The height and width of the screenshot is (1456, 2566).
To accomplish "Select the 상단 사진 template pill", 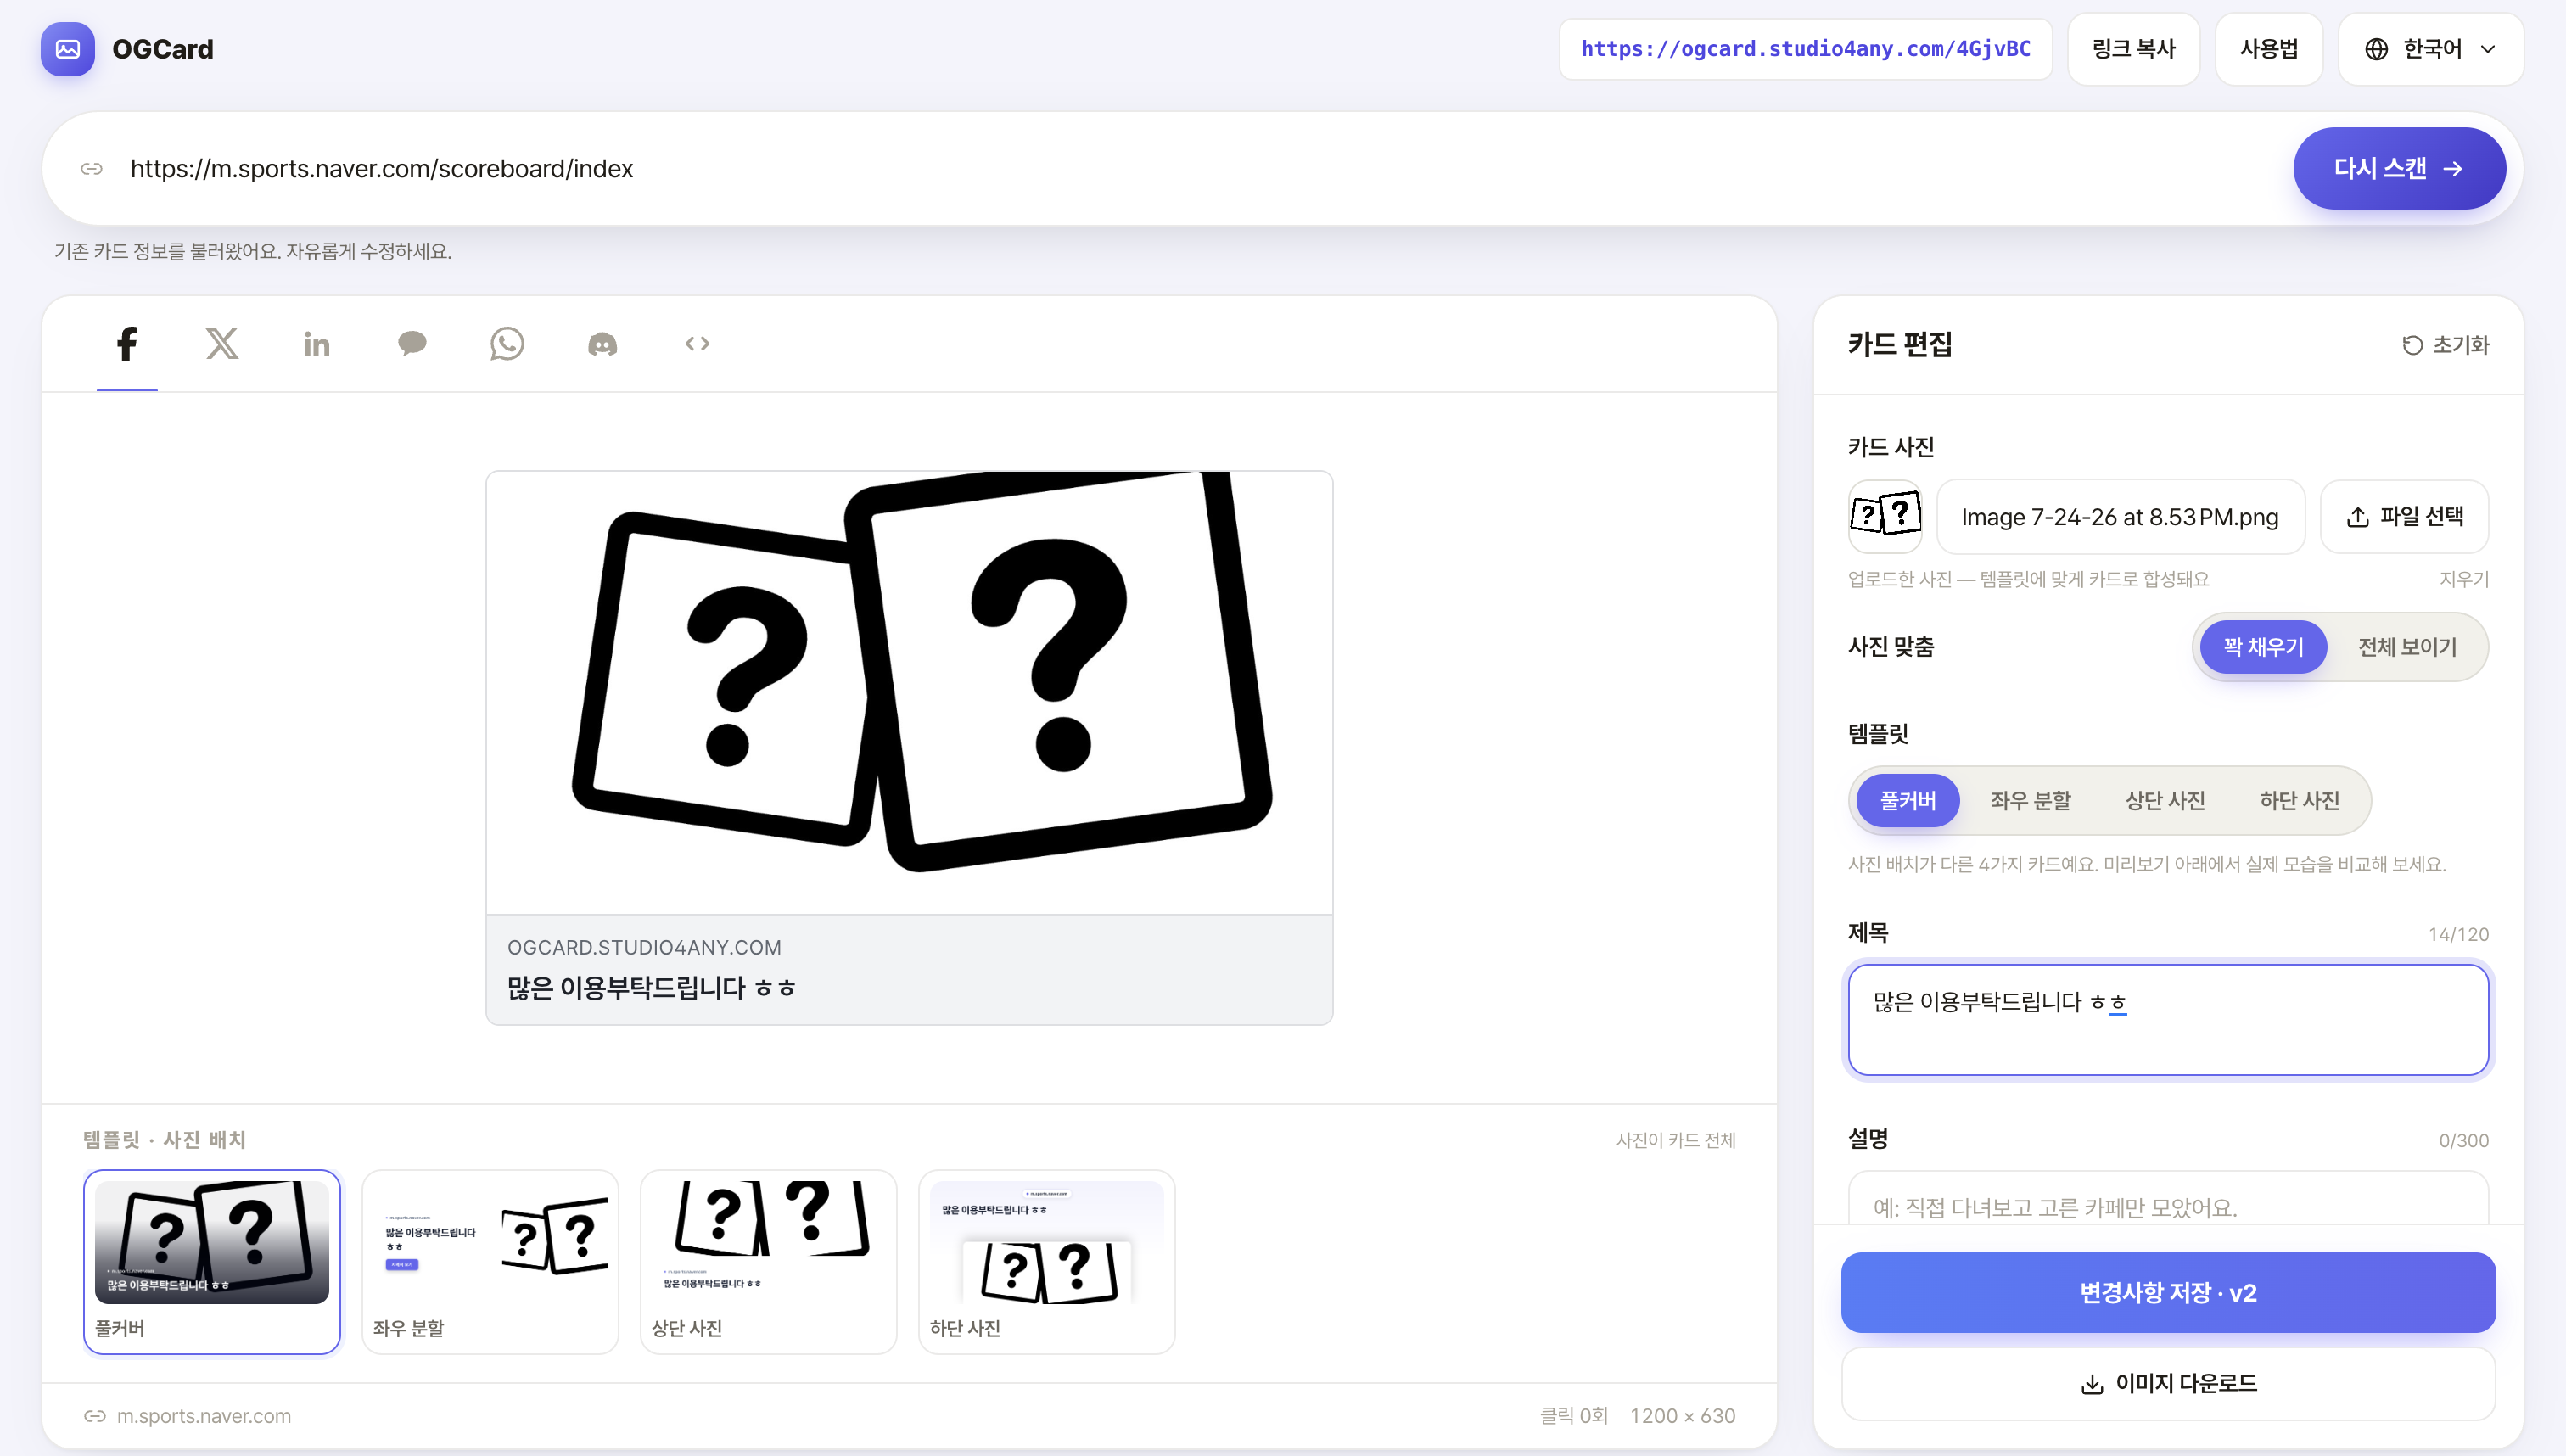I will [x=2165, y=800].
